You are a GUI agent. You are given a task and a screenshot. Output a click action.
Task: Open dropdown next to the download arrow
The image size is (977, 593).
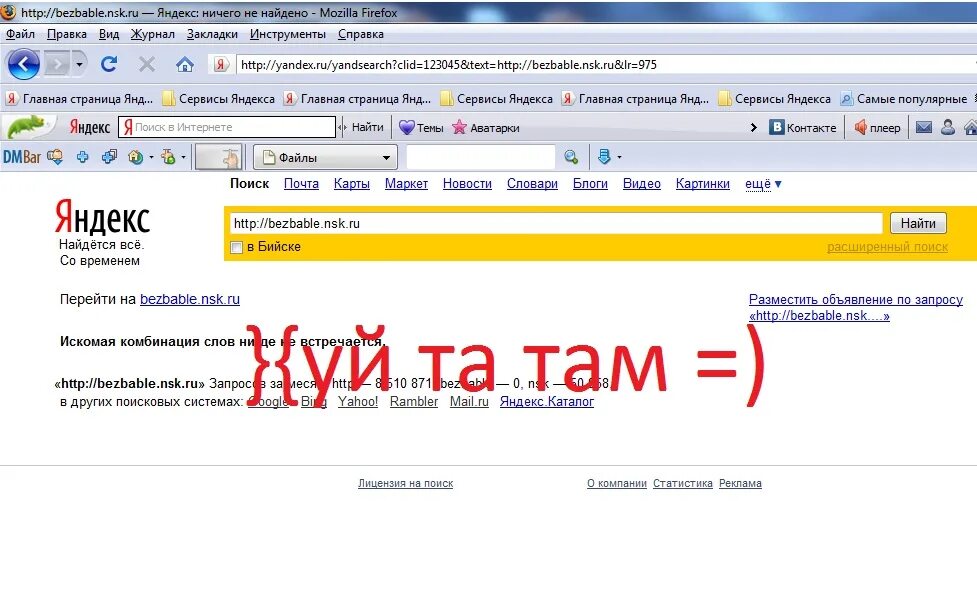pos(619,158)
